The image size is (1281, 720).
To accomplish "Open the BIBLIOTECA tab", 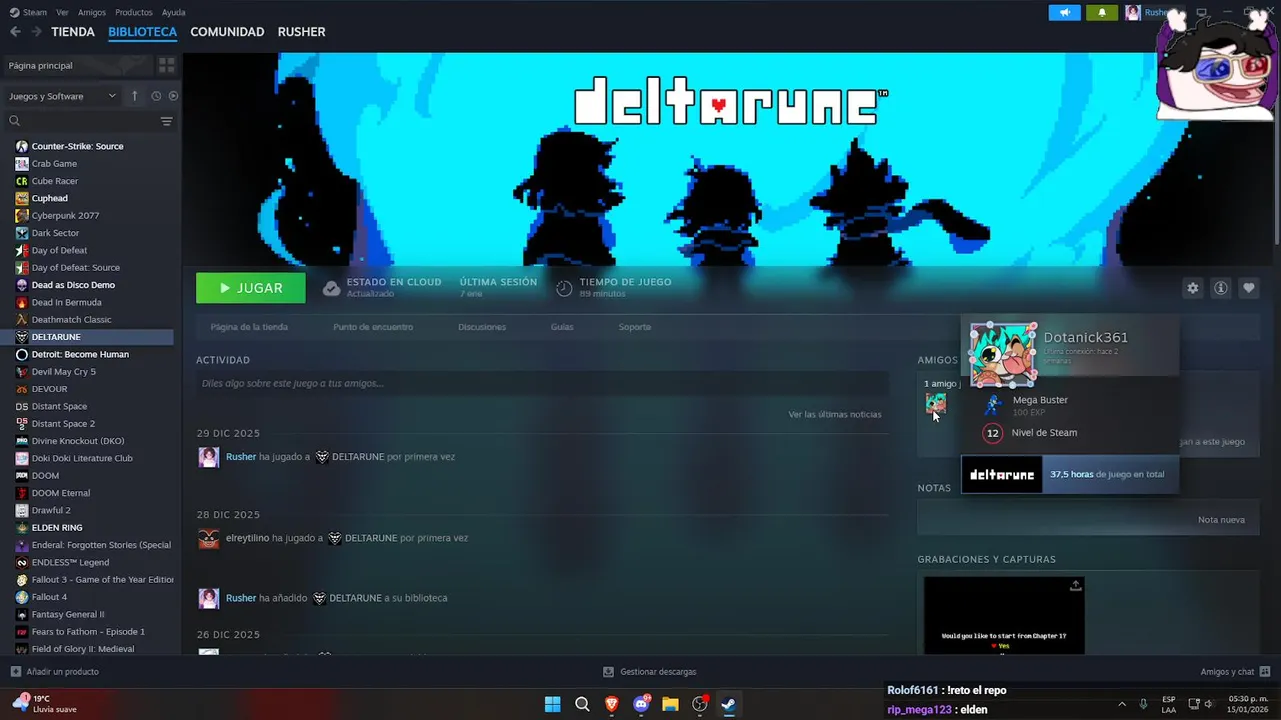I will 142,32.
